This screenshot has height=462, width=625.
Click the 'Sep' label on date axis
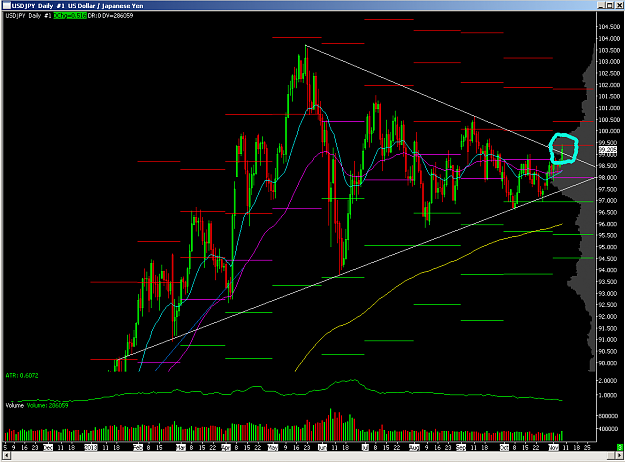pyautogui.click(x=461, y=448)
